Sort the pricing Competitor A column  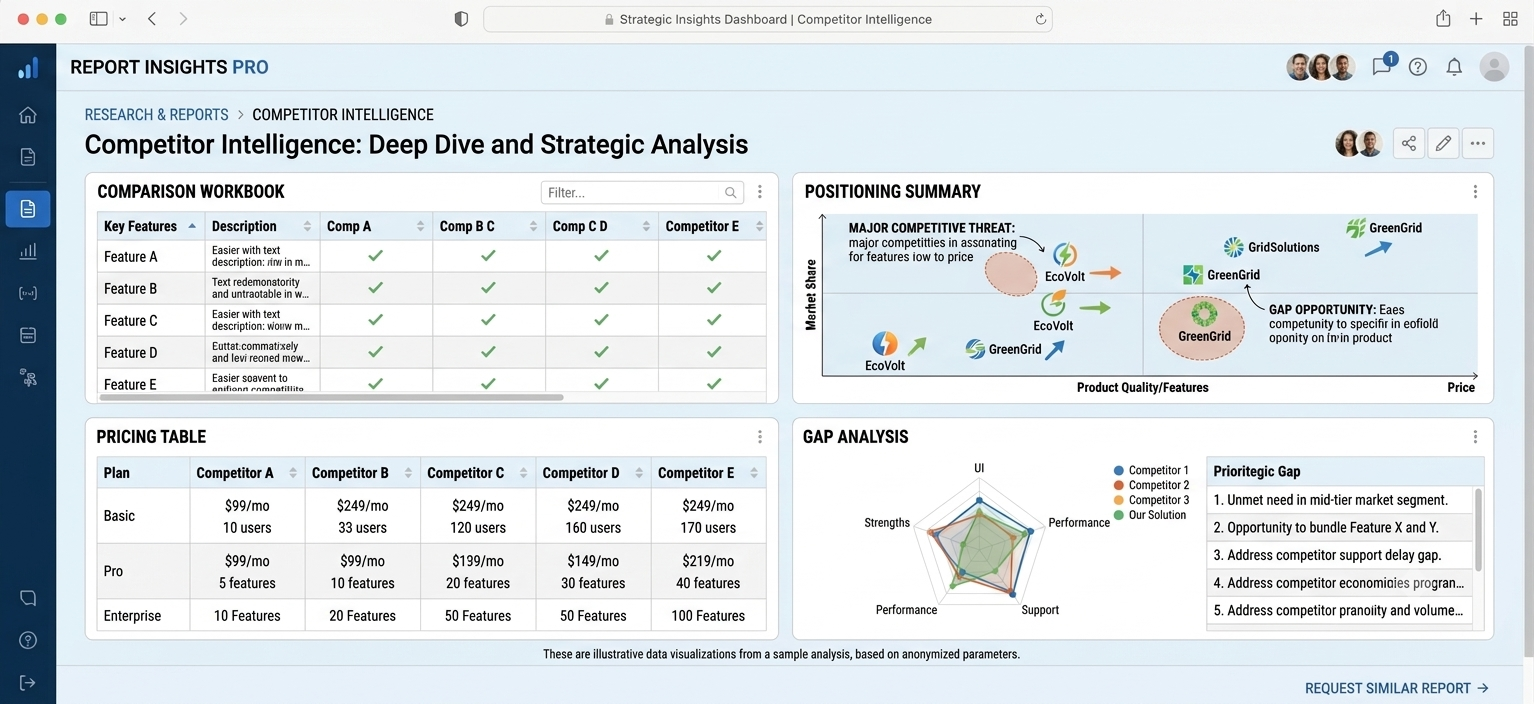(x=293, y=473)
